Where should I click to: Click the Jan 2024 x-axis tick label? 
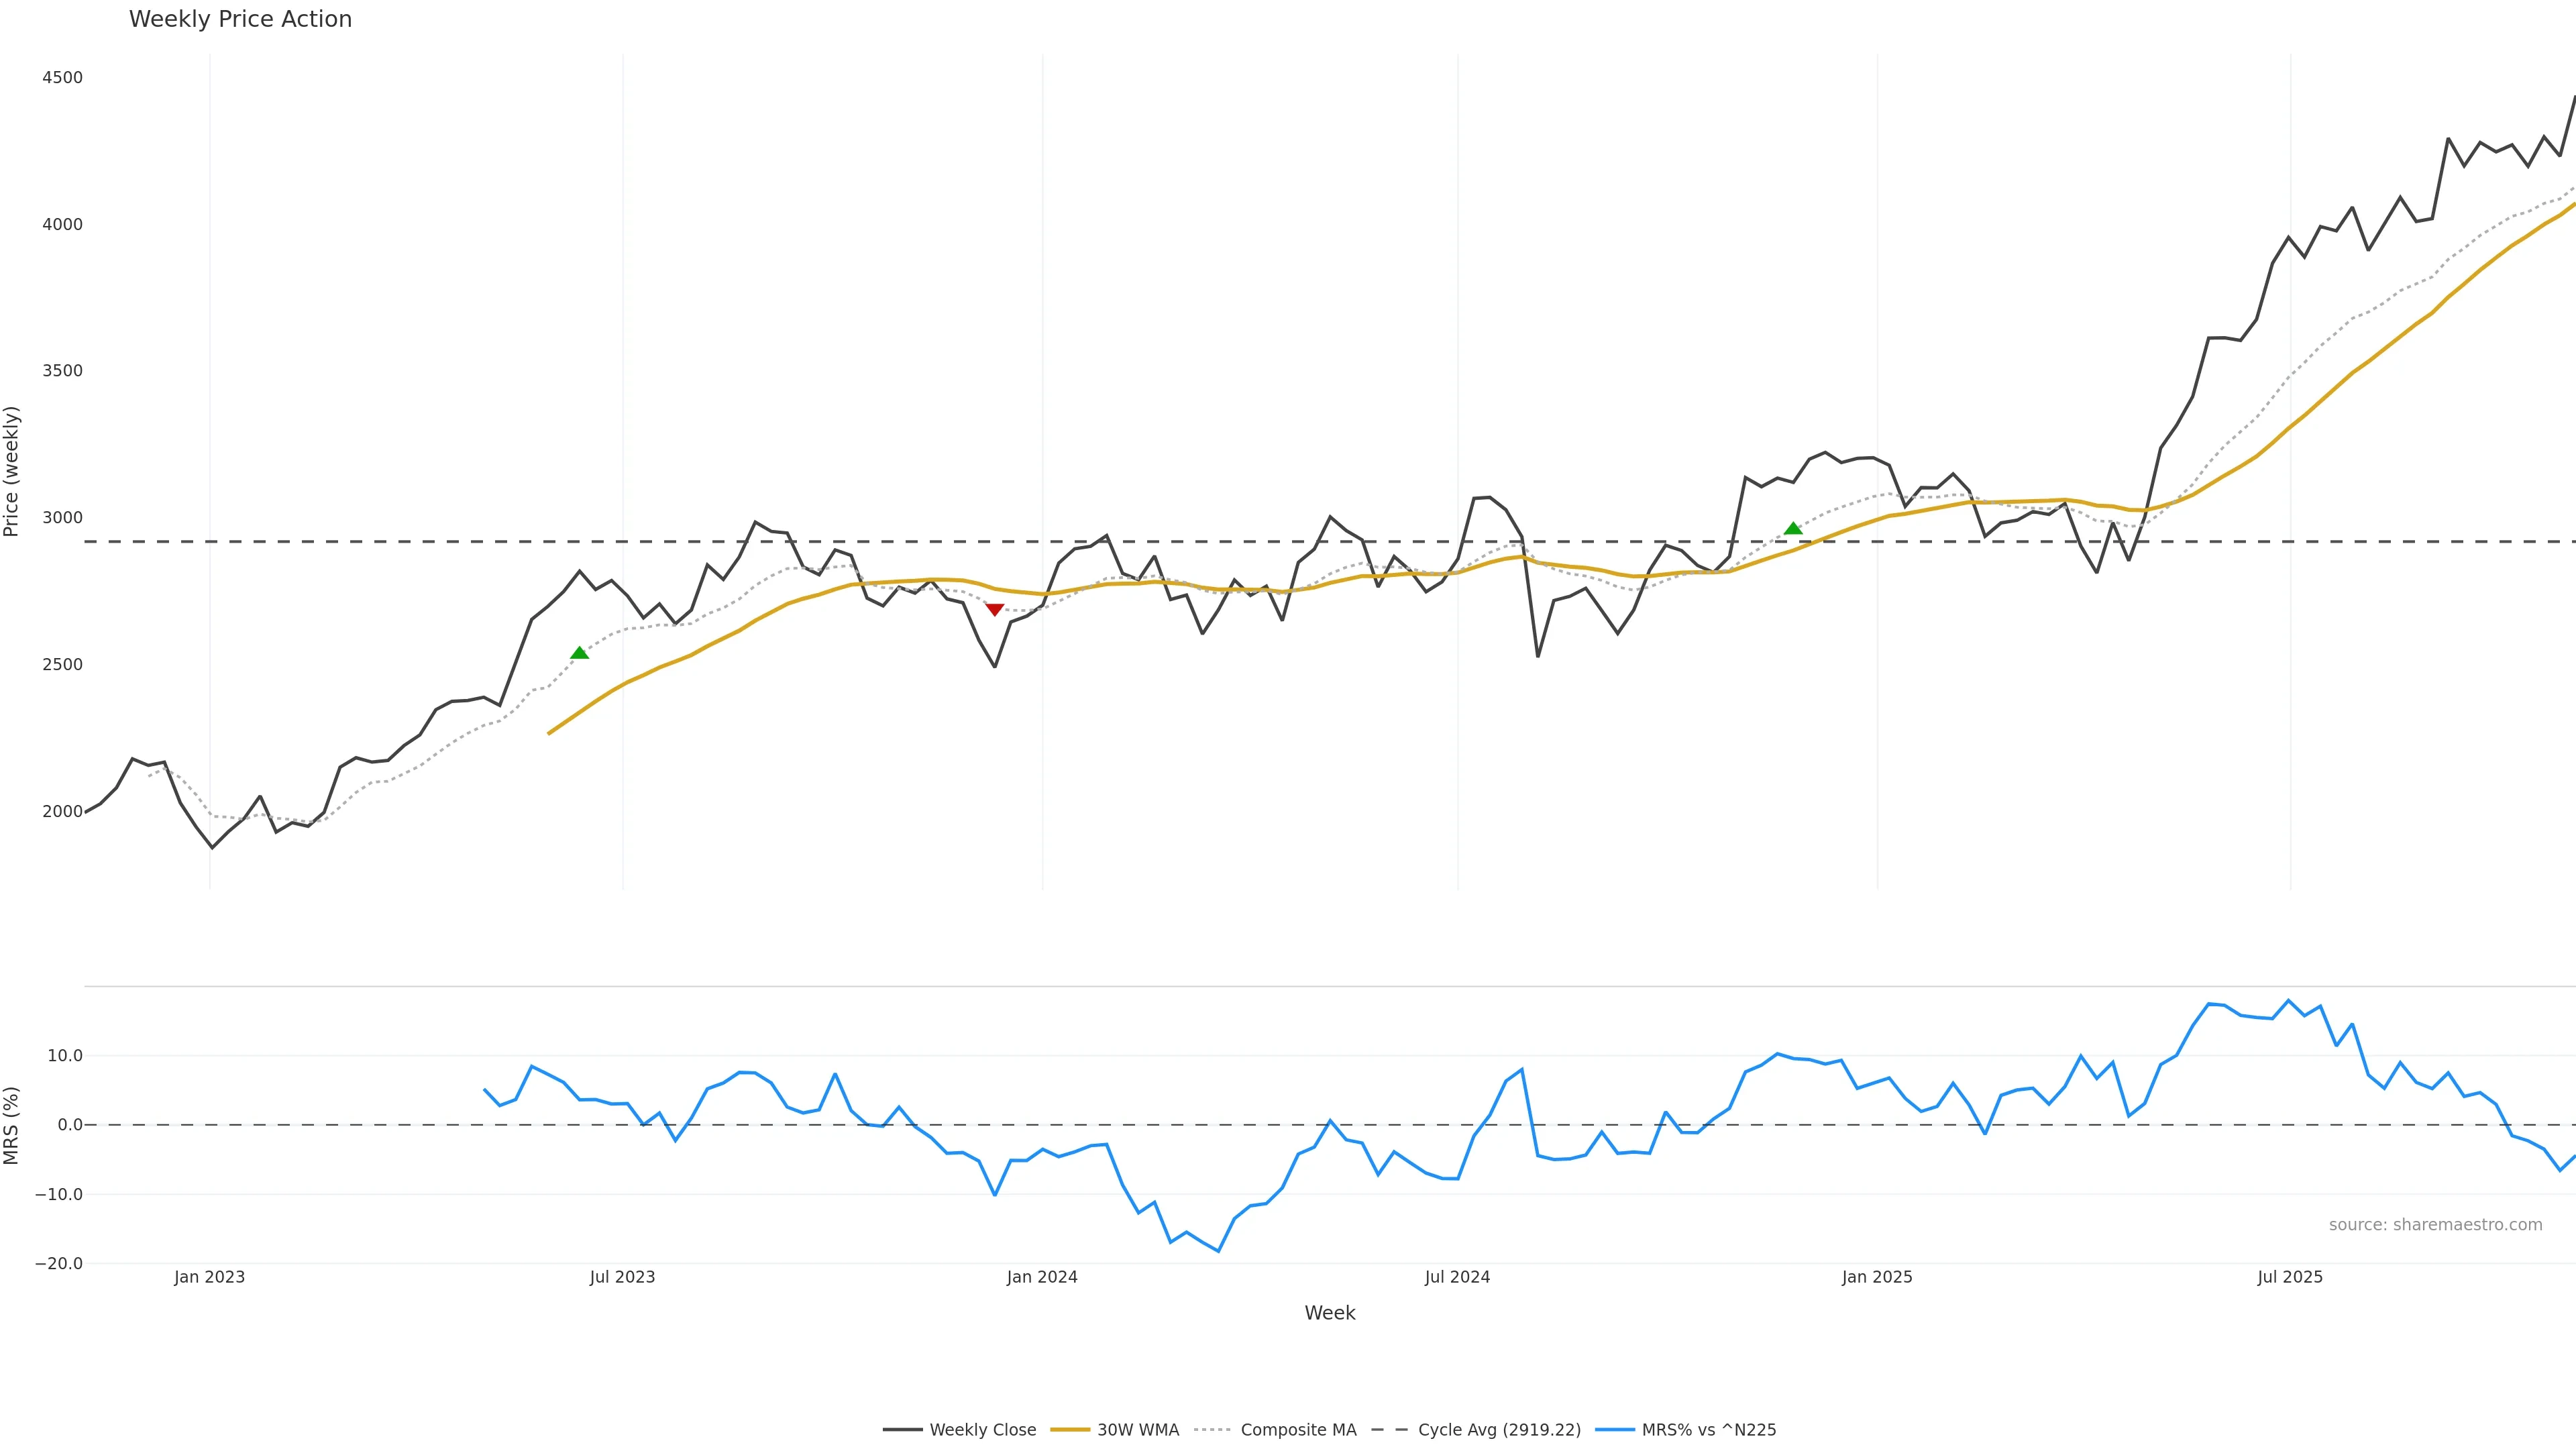coord(1042,1277)
